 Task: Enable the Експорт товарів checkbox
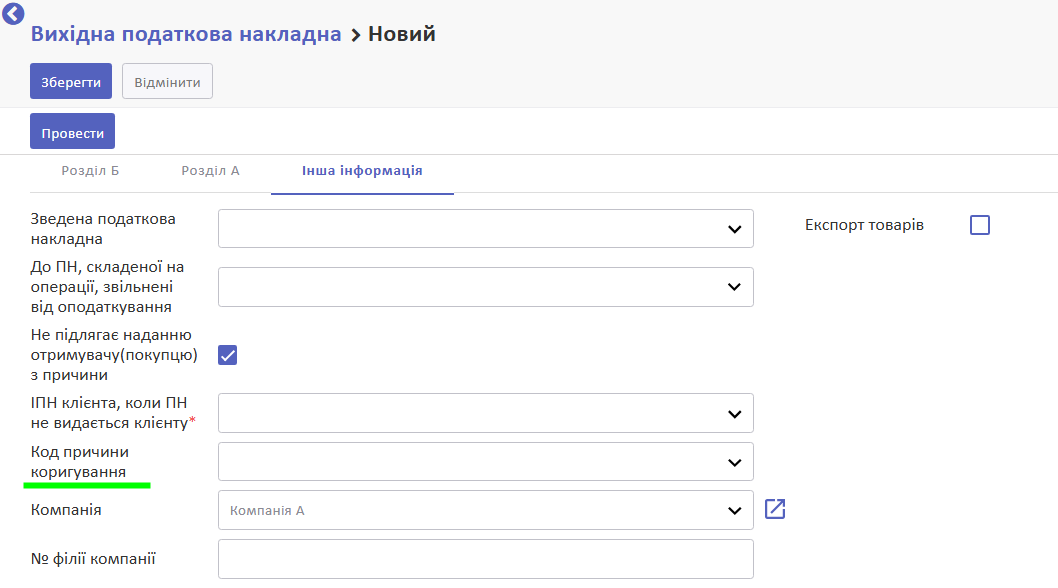pos(980,225)
